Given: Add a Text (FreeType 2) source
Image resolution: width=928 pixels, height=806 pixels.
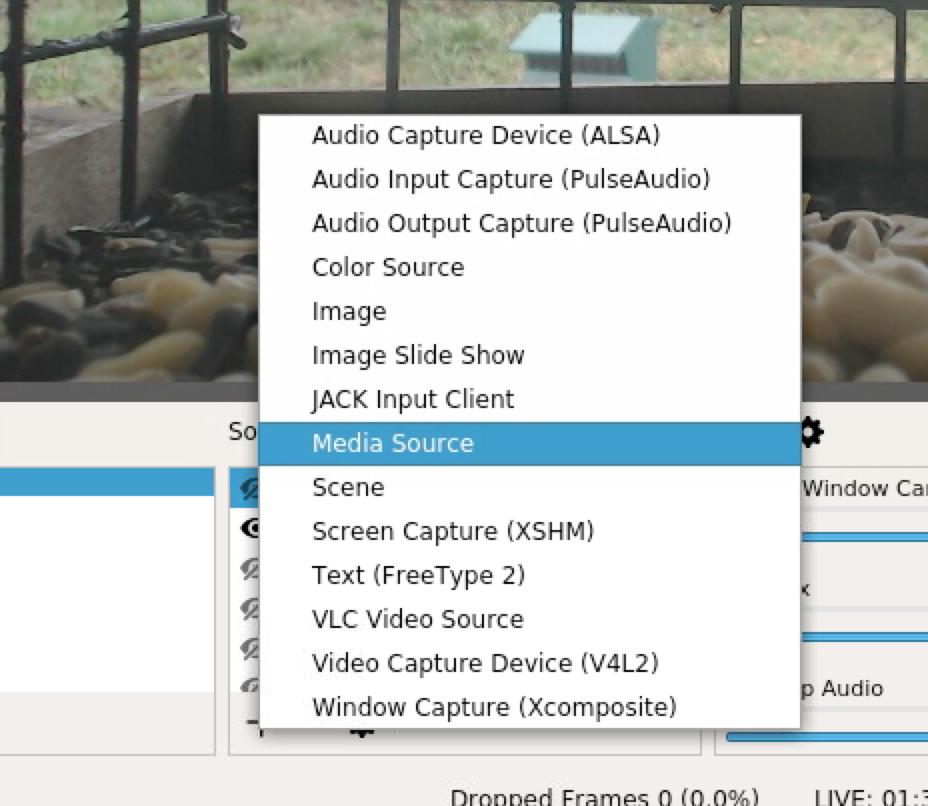Looking at the screenshot, I should coord(418,575).
